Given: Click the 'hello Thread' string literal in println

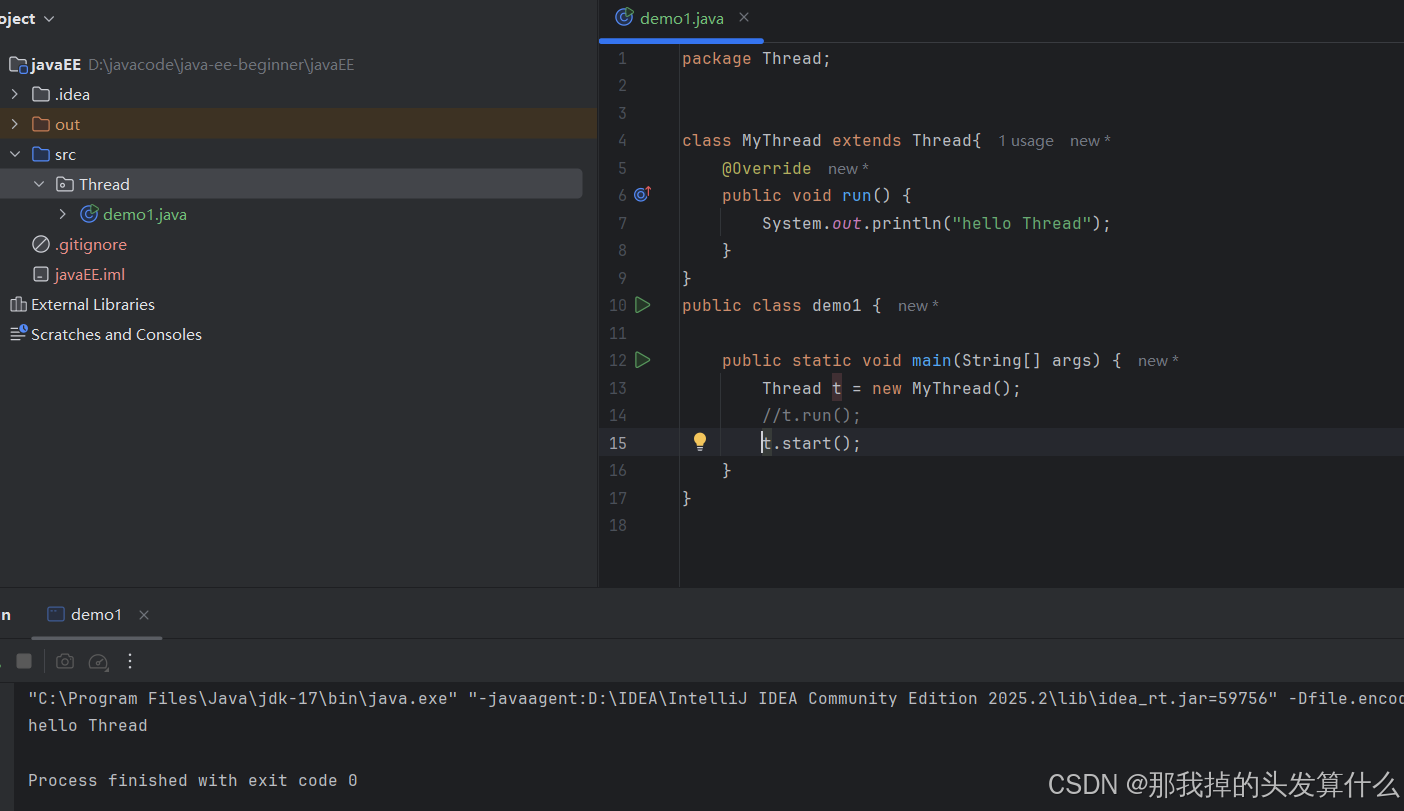Looking at the screenshot, I should coord(1021,223).
